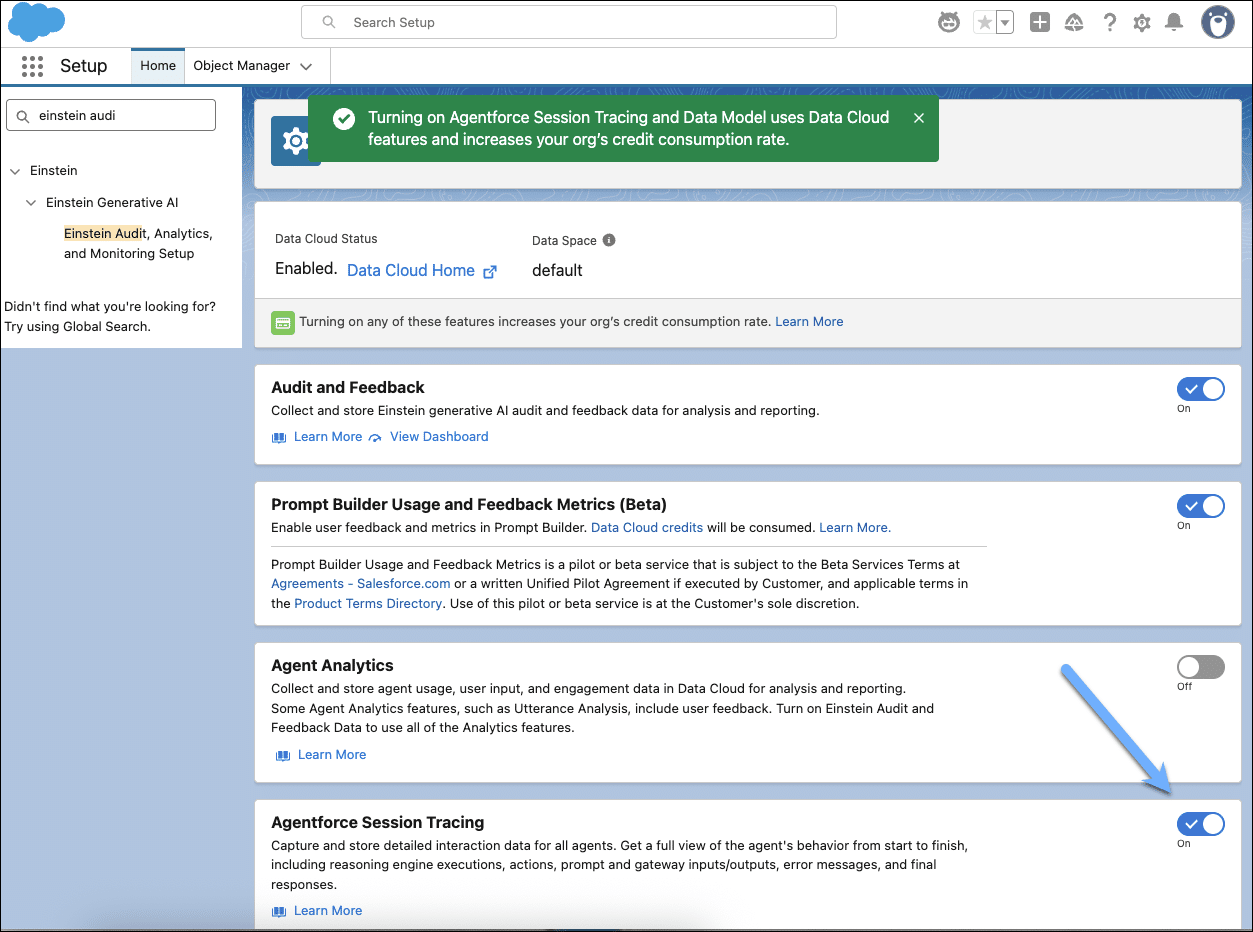Select Einstein Audit, Analytics, and Monitoring Setup
This screenshot has width=1253, height=932.
click(x=139, y=244)
